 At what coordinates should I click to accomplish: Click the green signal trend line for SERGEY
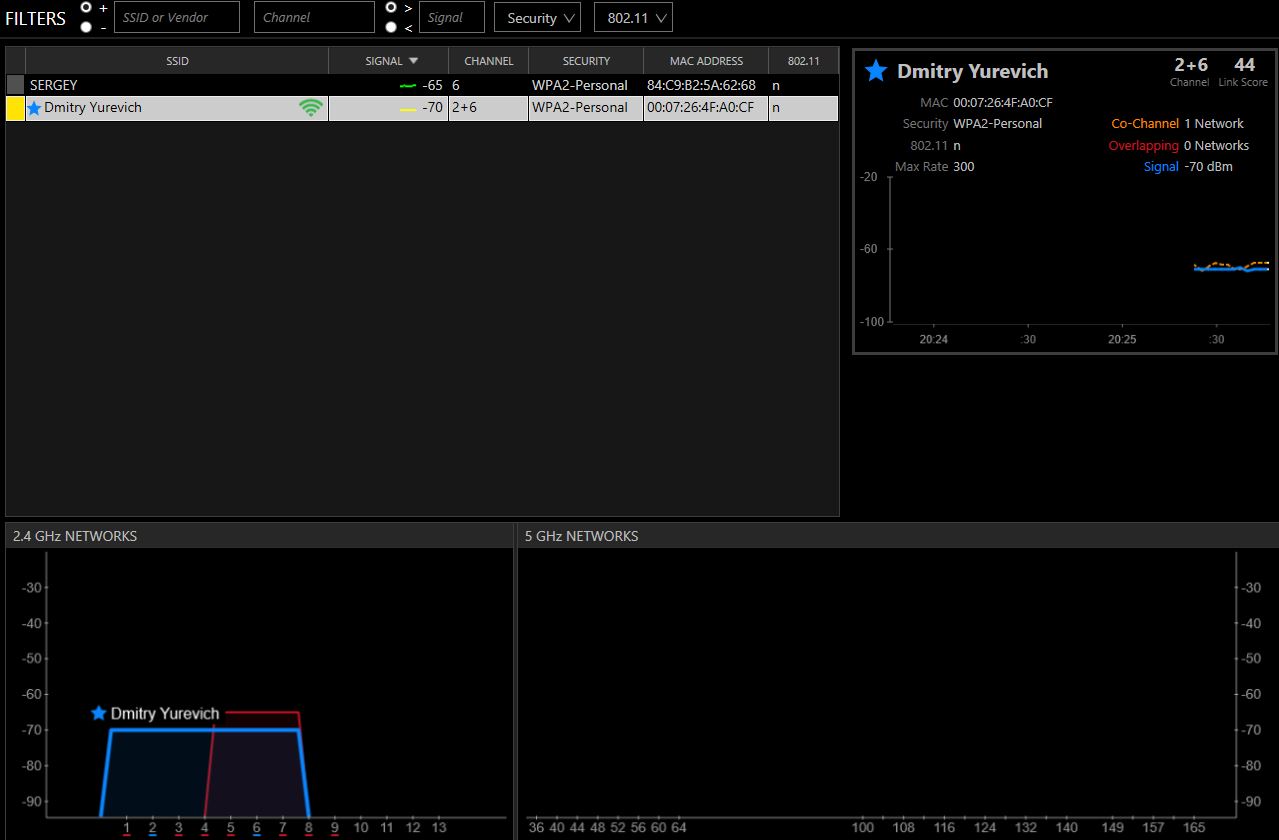tap(408, 86)
